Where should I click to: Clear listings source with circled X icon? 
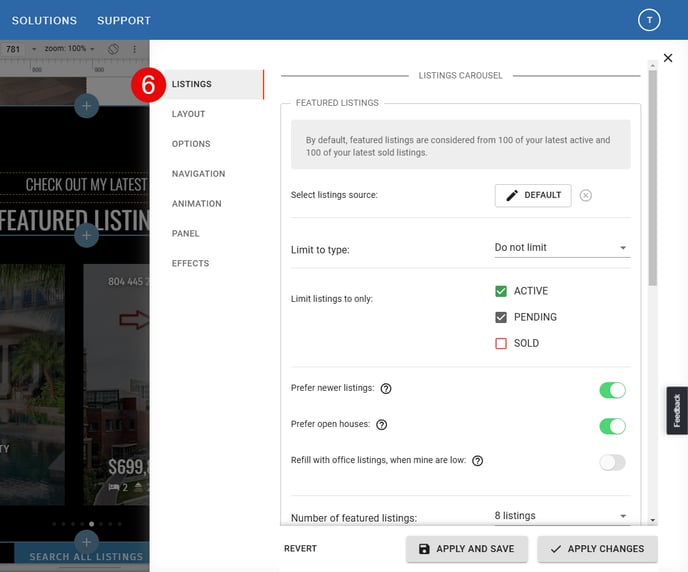pos(585,195)
